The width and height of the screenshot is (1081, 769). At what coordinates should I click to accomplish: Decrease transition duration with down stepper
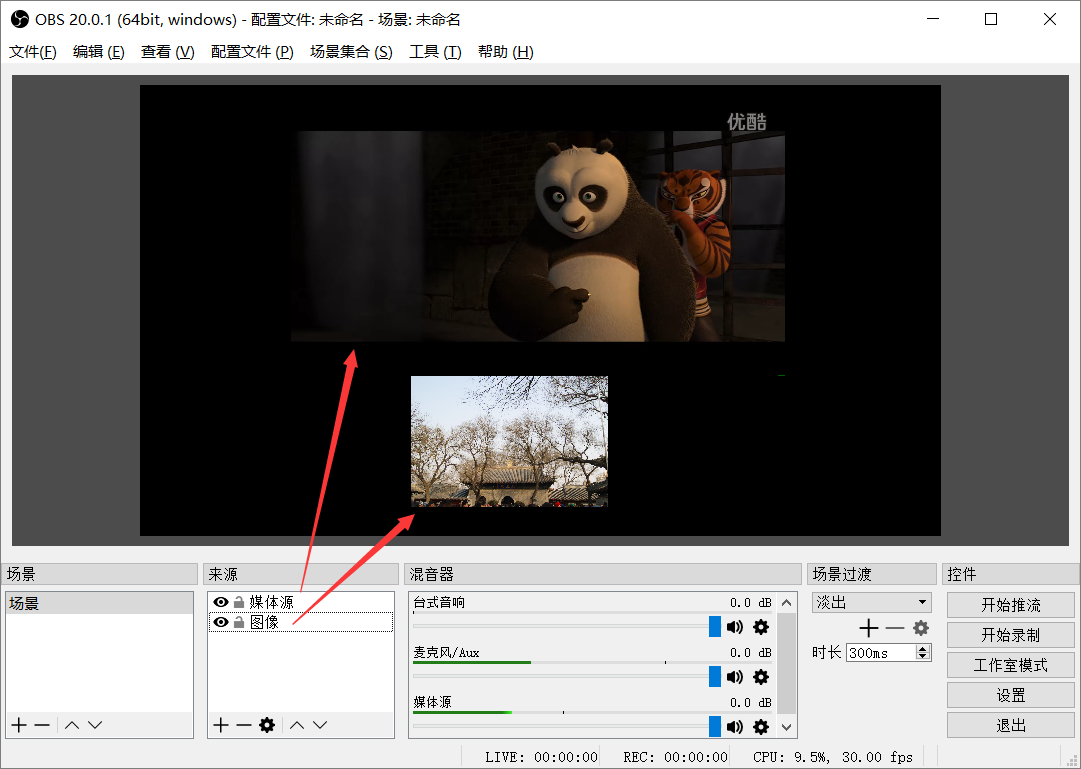(923, 656)
